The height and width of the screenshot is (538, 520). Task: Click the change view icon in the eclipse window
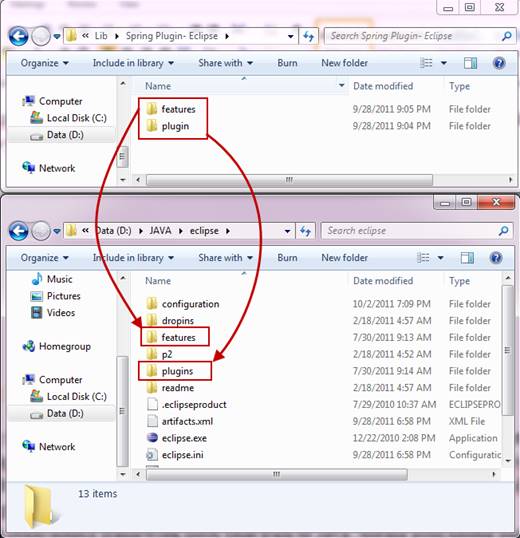pyautogui.click(x=423, y=257)
